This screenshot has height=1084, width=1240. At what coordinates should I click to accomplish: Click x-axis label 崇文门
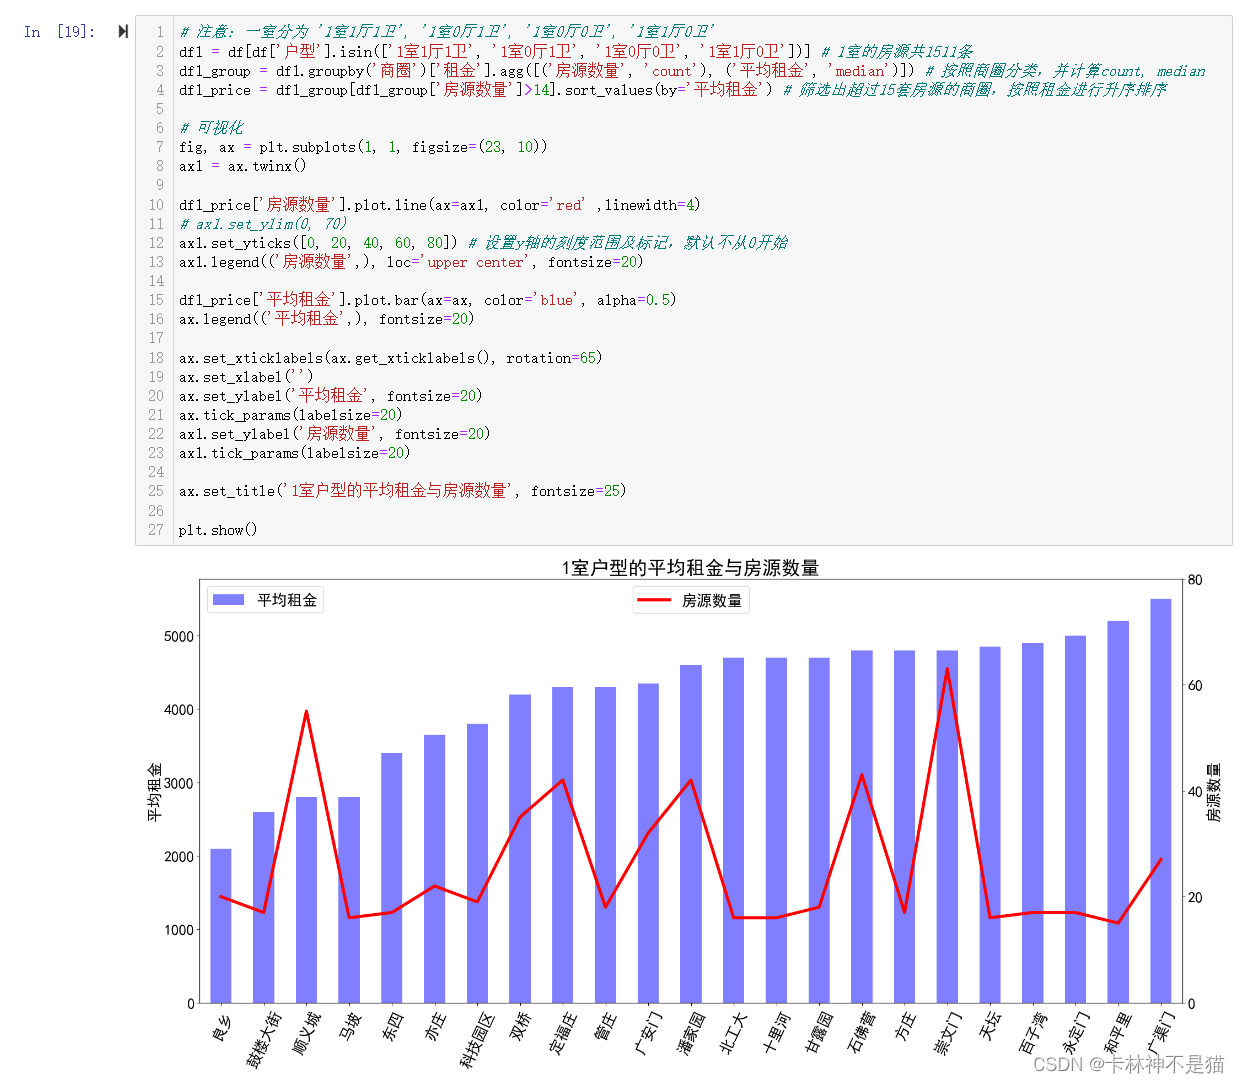tap(948, 1034)
